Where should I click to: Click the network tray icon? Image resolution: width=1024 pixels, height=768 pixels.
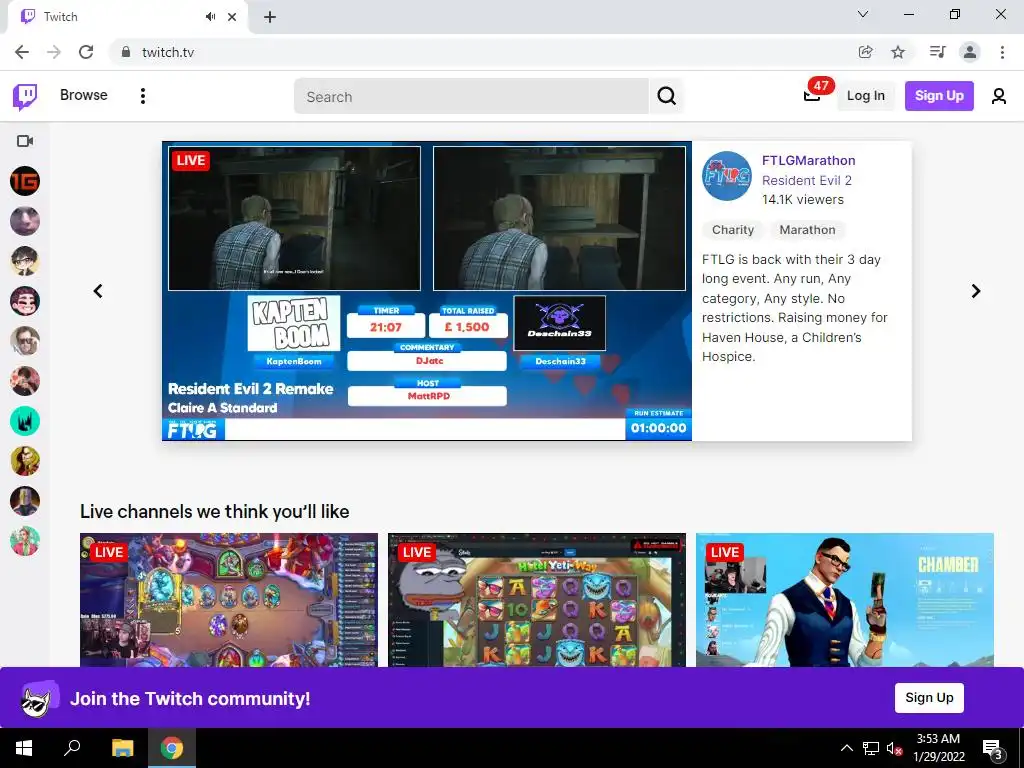[871, 748]
